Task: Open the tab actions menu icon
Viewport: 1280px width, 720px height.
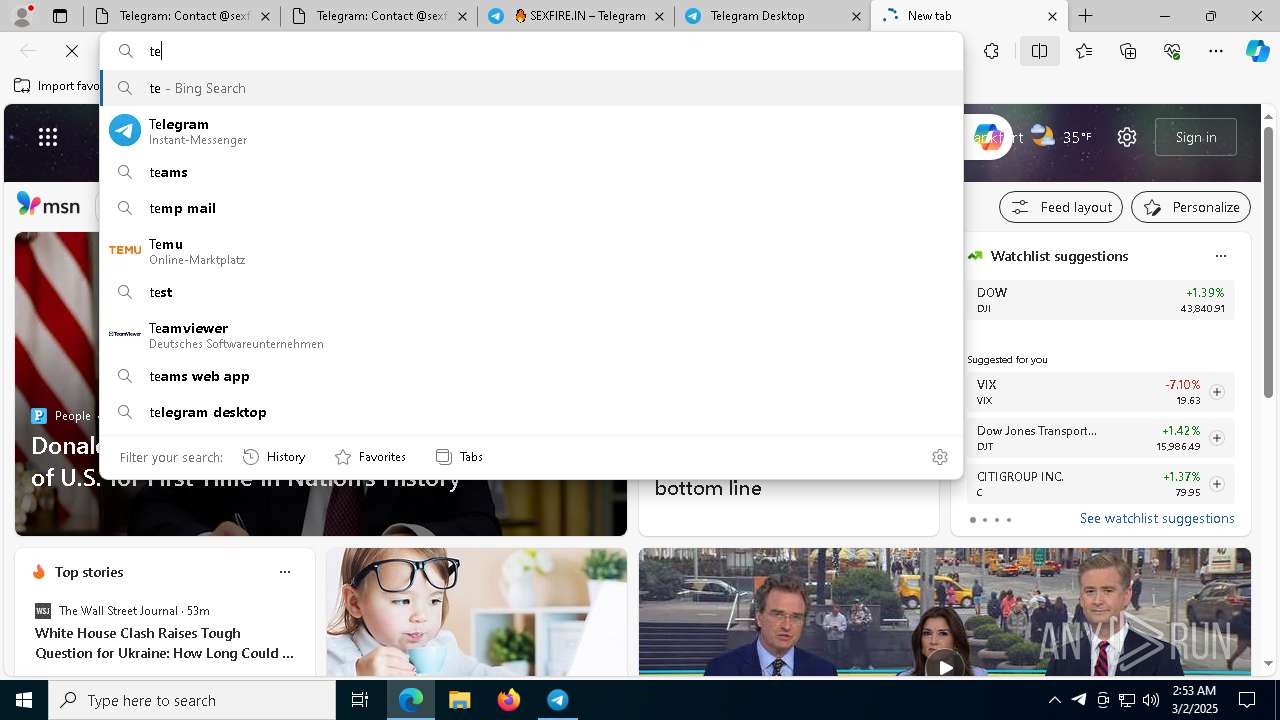Action: click(x=60, y=16)
